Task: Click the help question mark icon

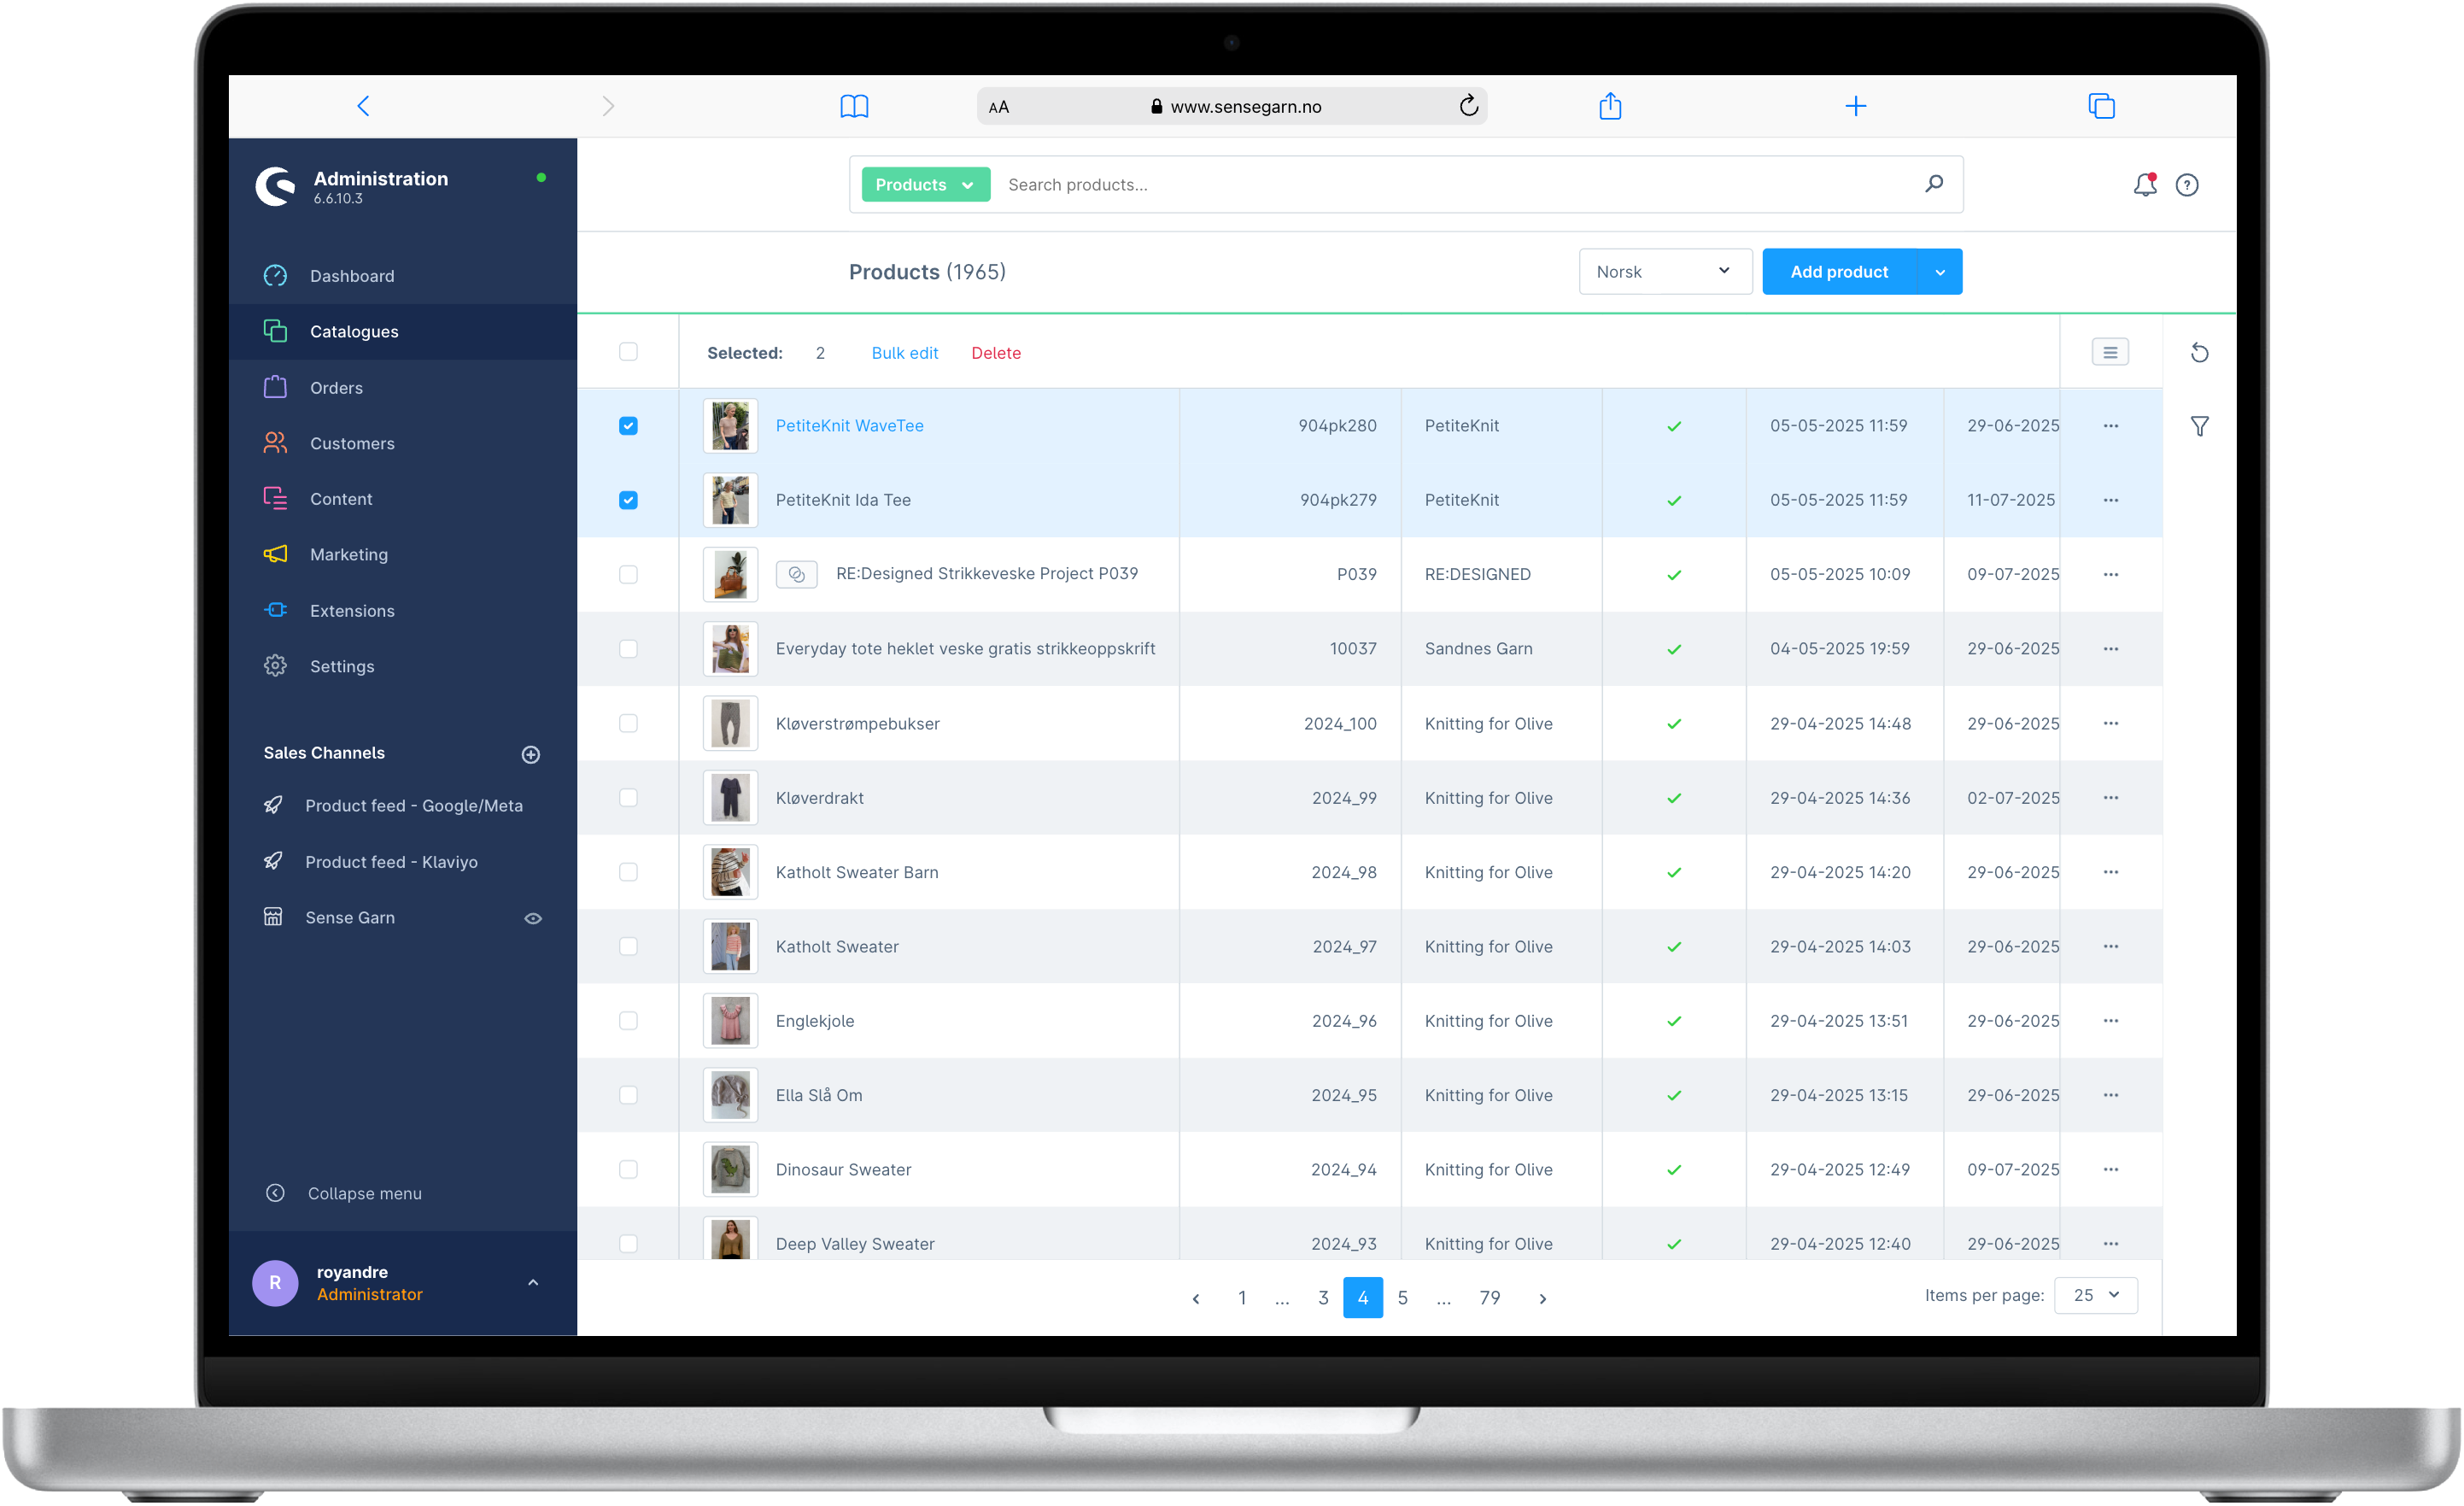Action: 2188,184
